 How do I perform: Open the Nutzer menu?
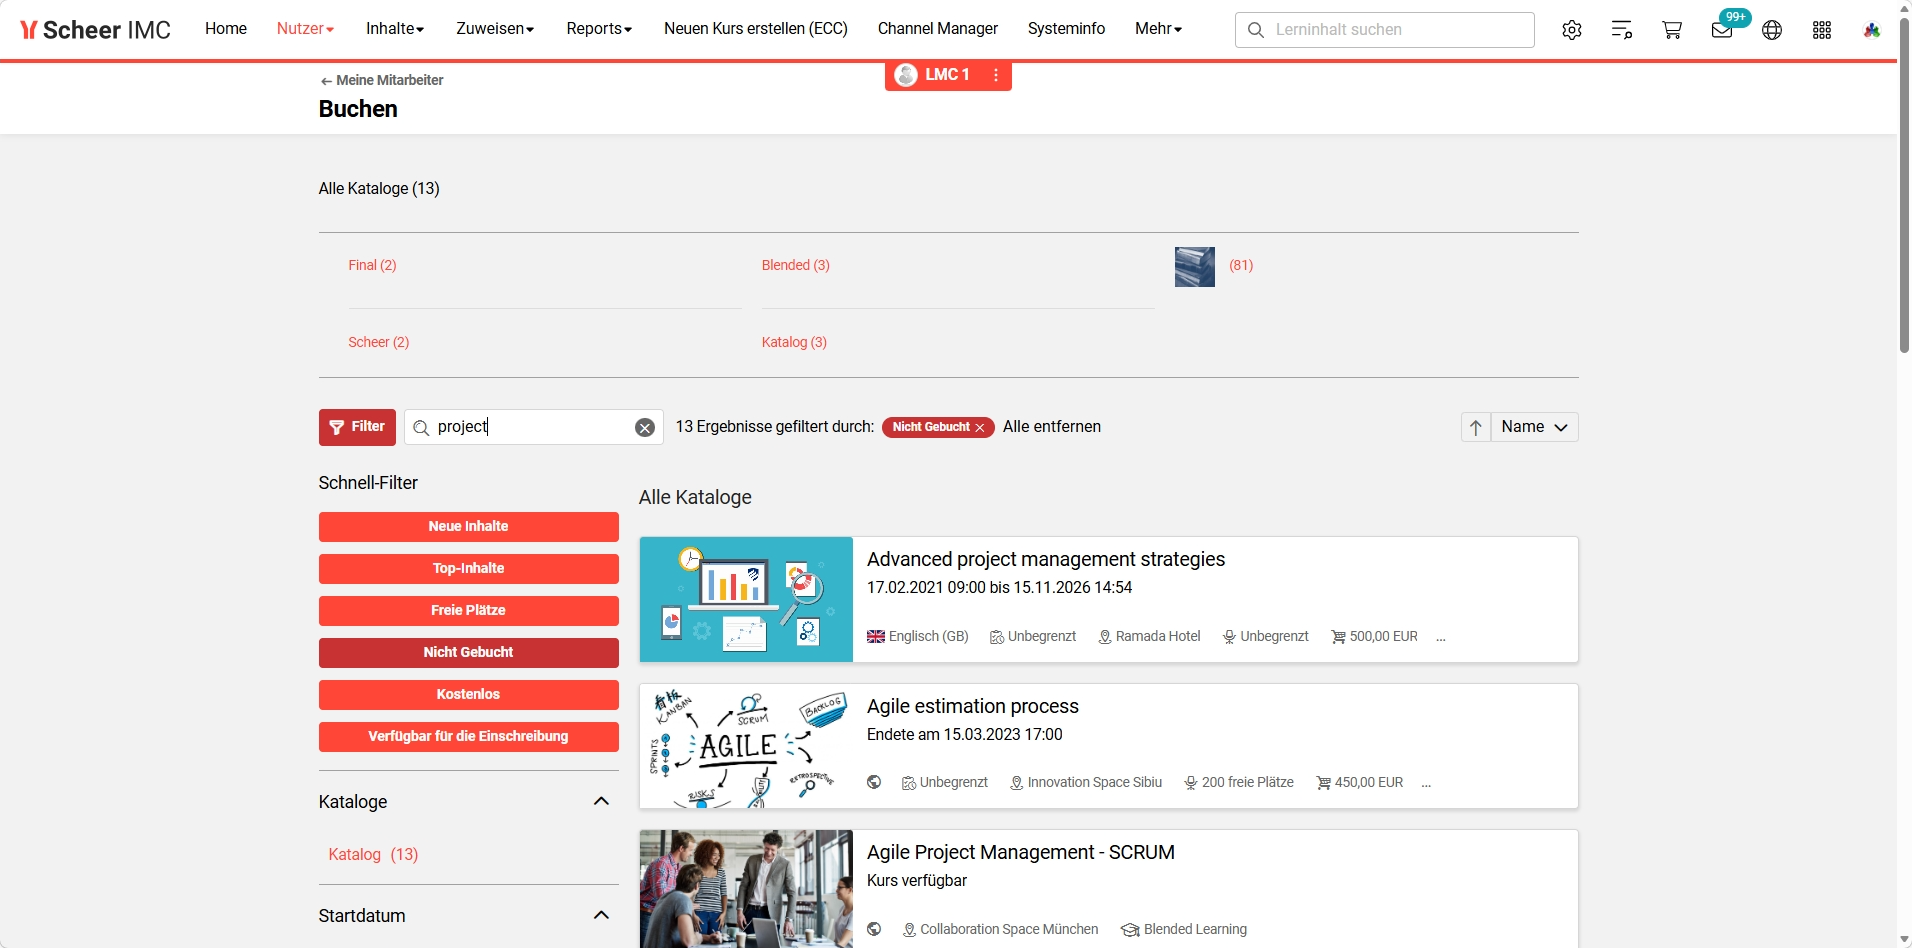pyautogui.click(x=305, y=29)
